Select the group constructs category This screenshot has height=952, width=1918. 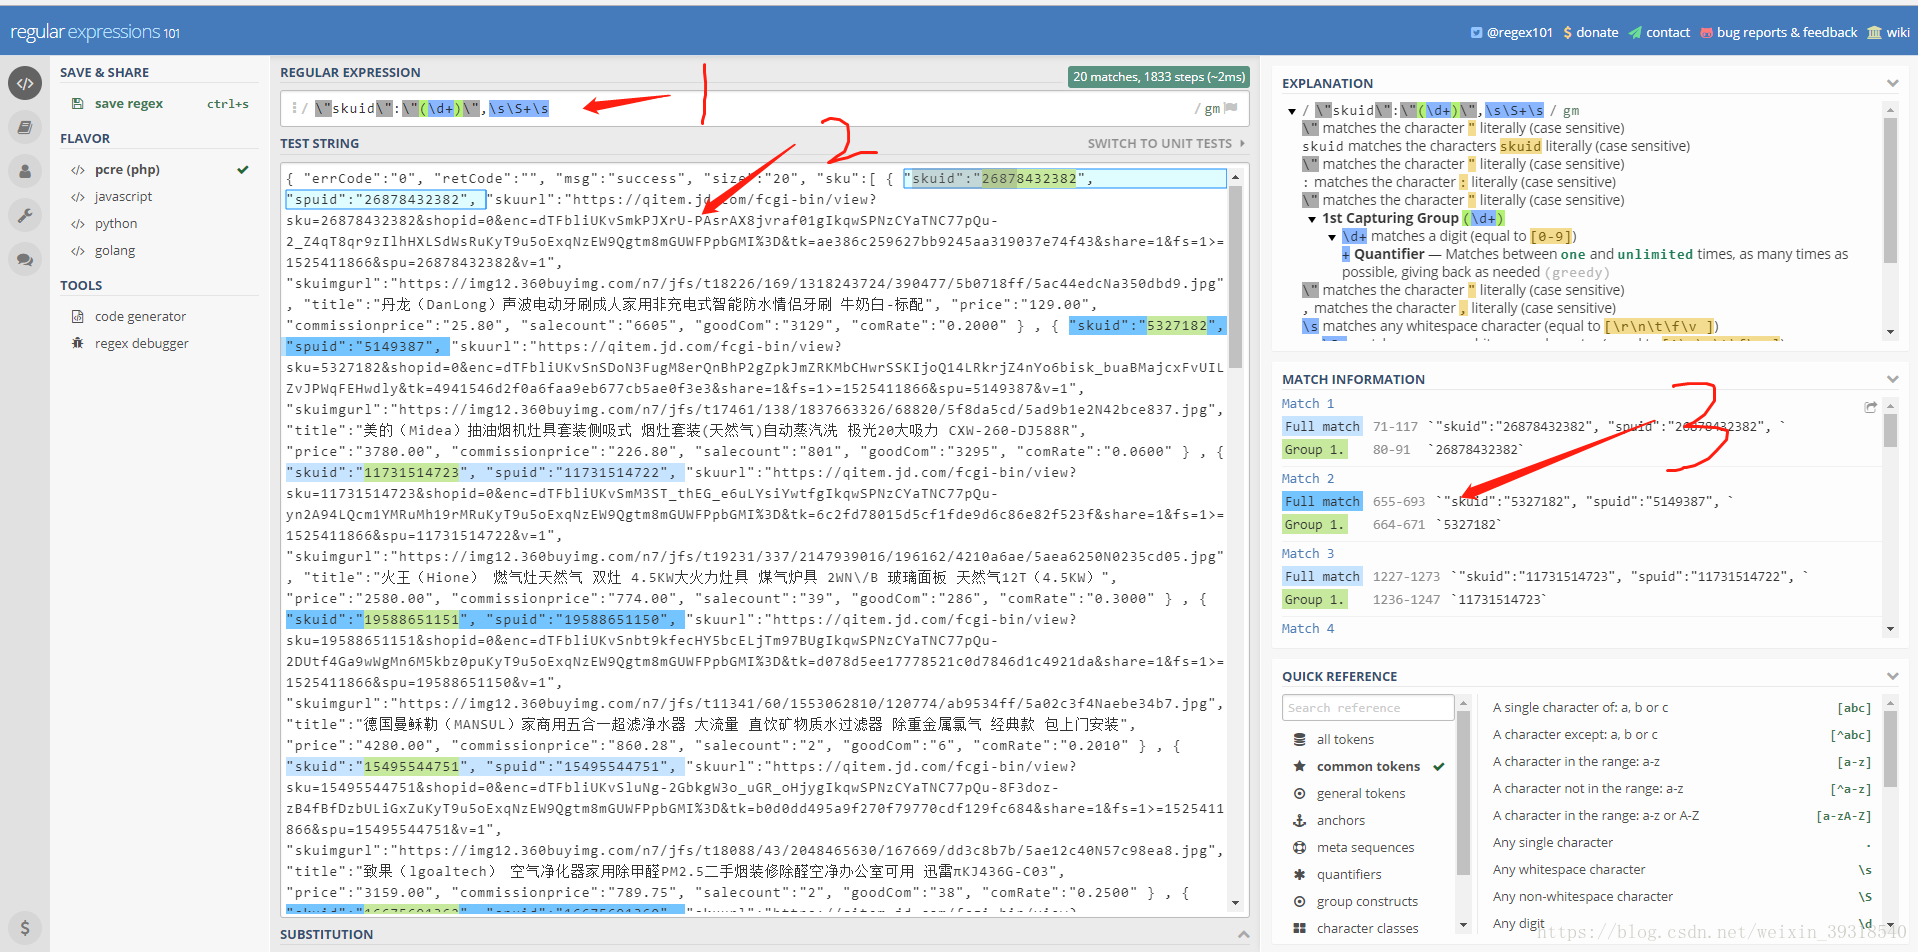coord(1367,901)
